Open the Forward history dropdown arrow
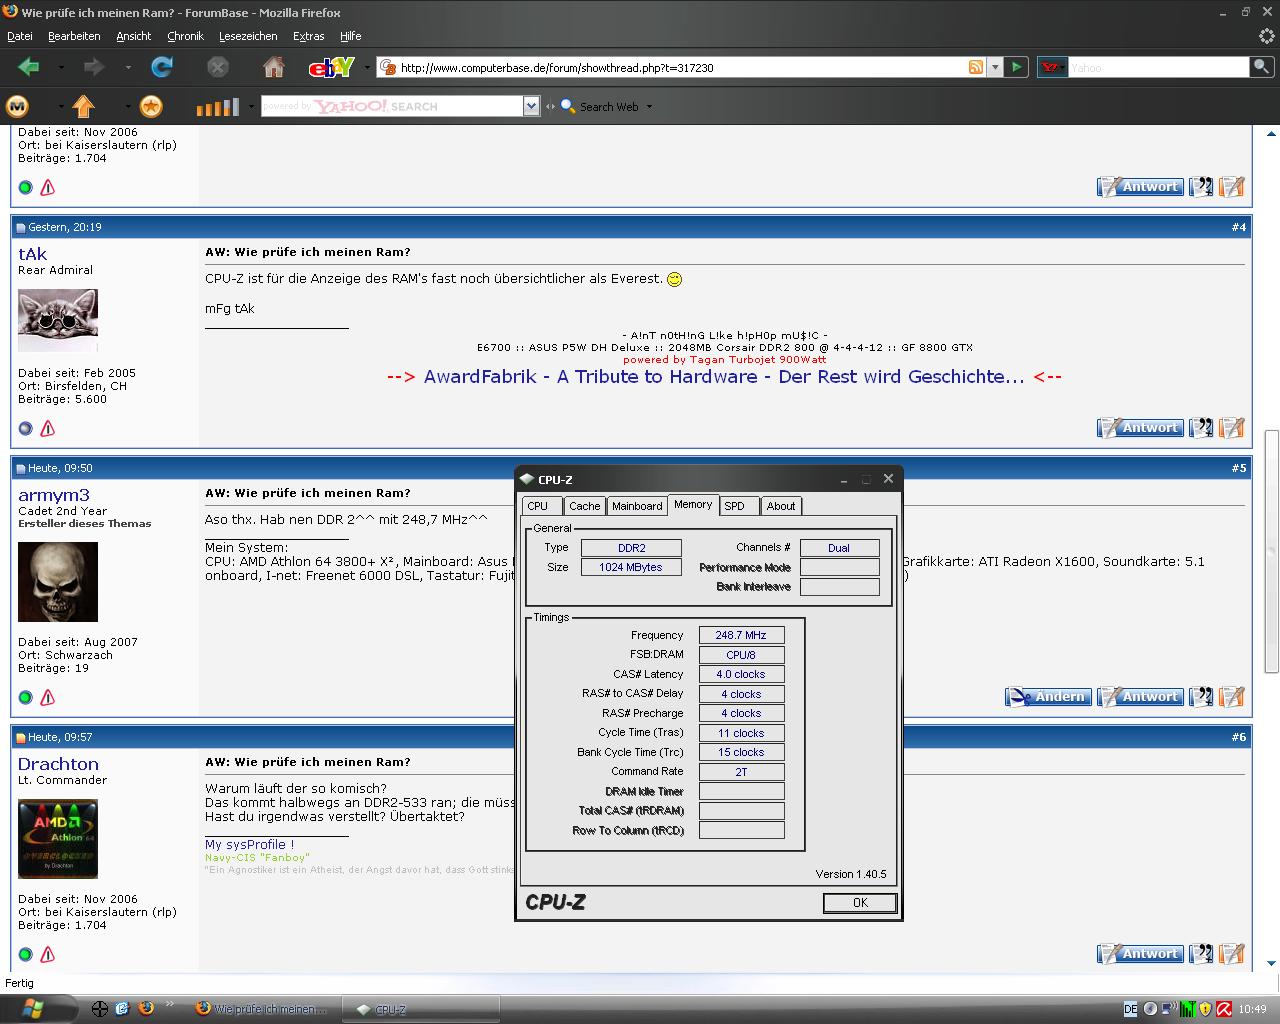 coord(128,67)
